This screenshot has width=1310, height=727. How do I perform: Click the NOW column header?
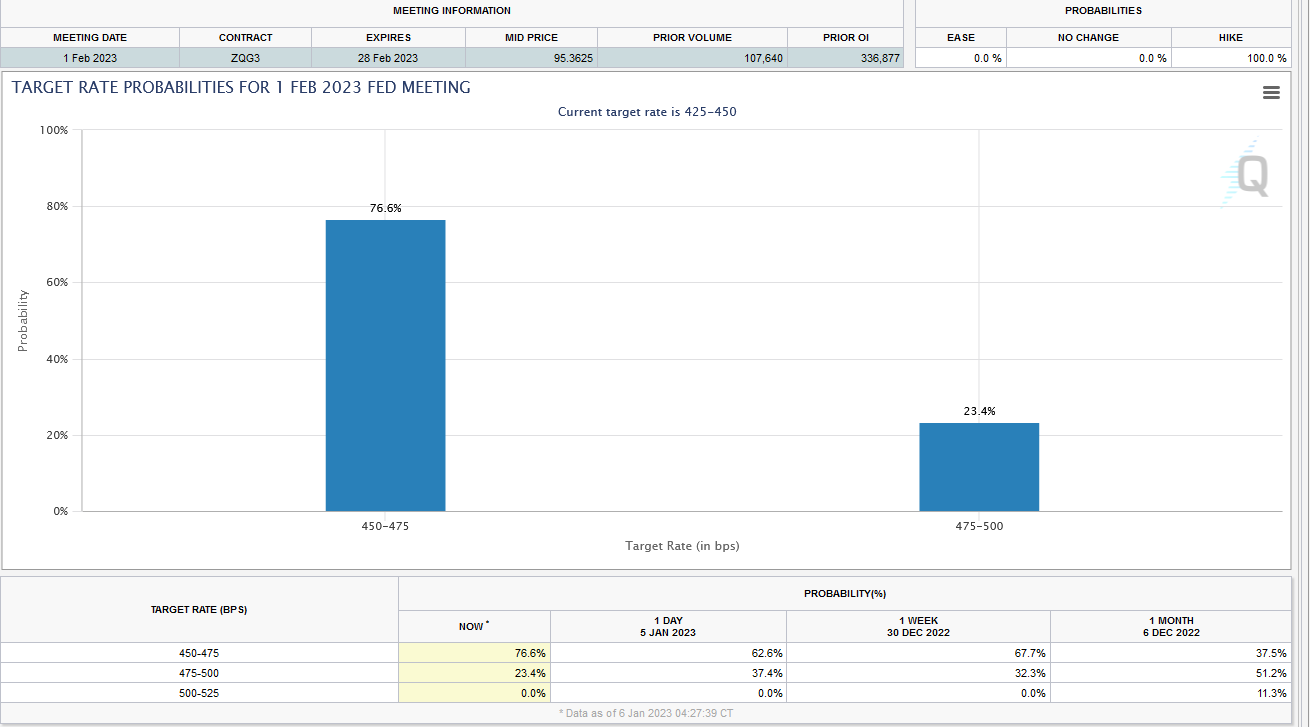pos(474,626)
